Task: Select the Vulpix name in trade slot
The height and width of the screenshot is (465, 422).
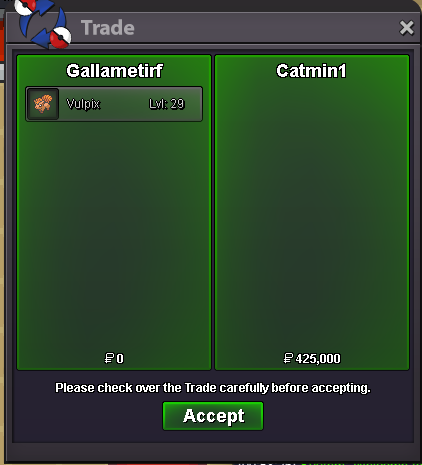Action: click(83, 104)
